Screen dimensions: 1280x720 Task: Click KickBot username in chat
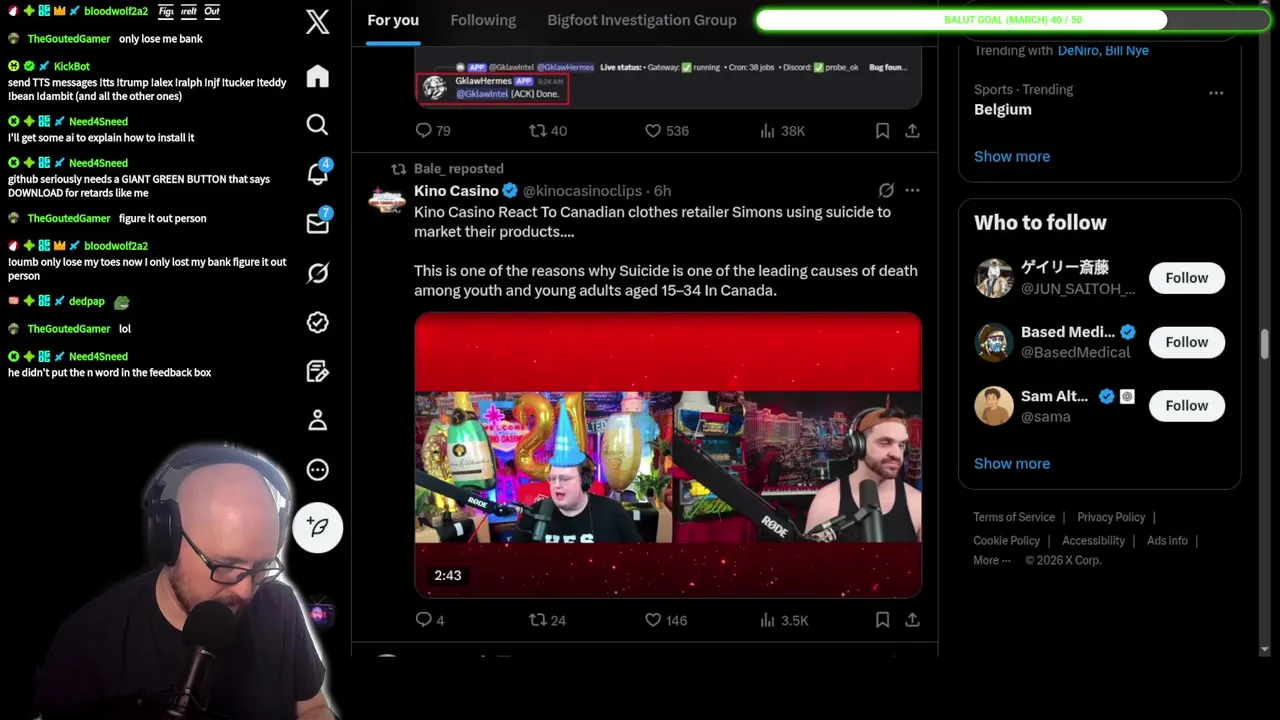pyautogui.click(x=72, y=66)
